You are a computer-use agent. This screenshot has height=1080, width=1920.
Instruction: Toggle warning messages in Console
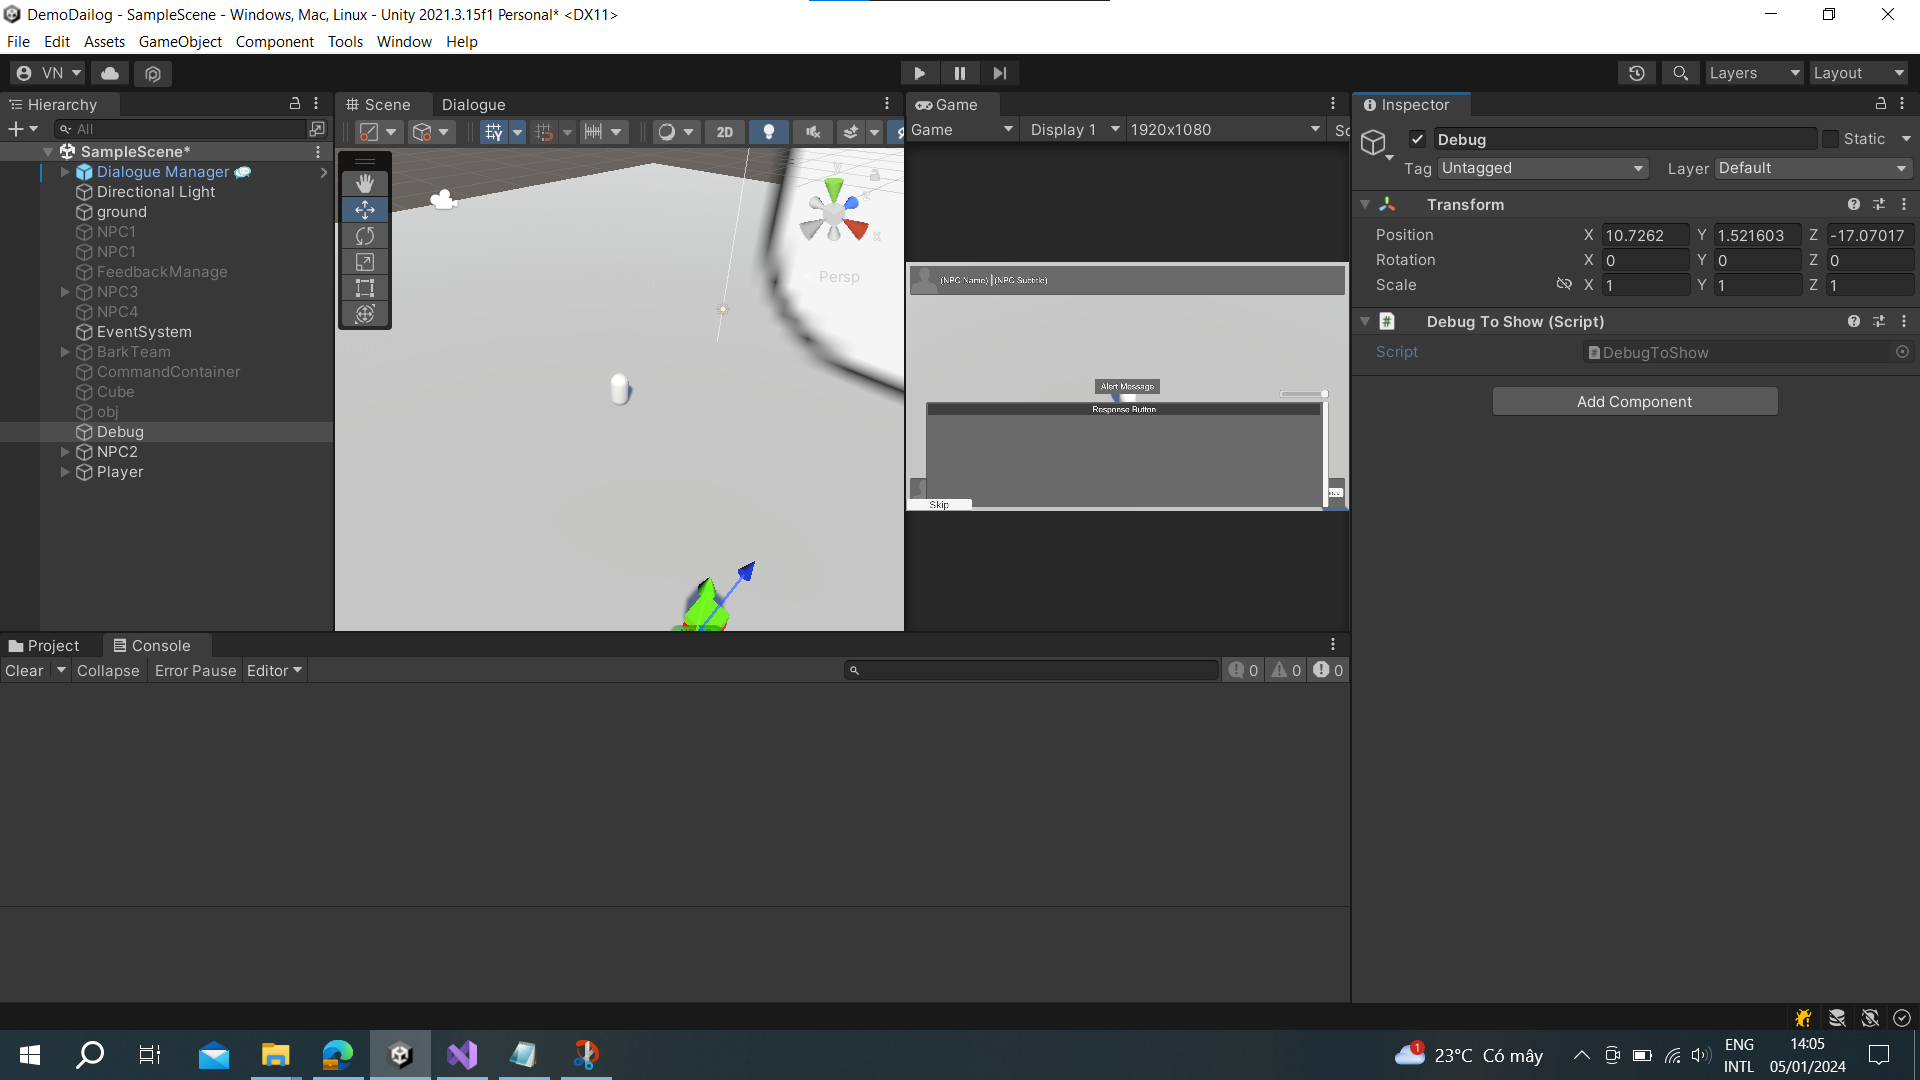click(x=1286, y=670)
